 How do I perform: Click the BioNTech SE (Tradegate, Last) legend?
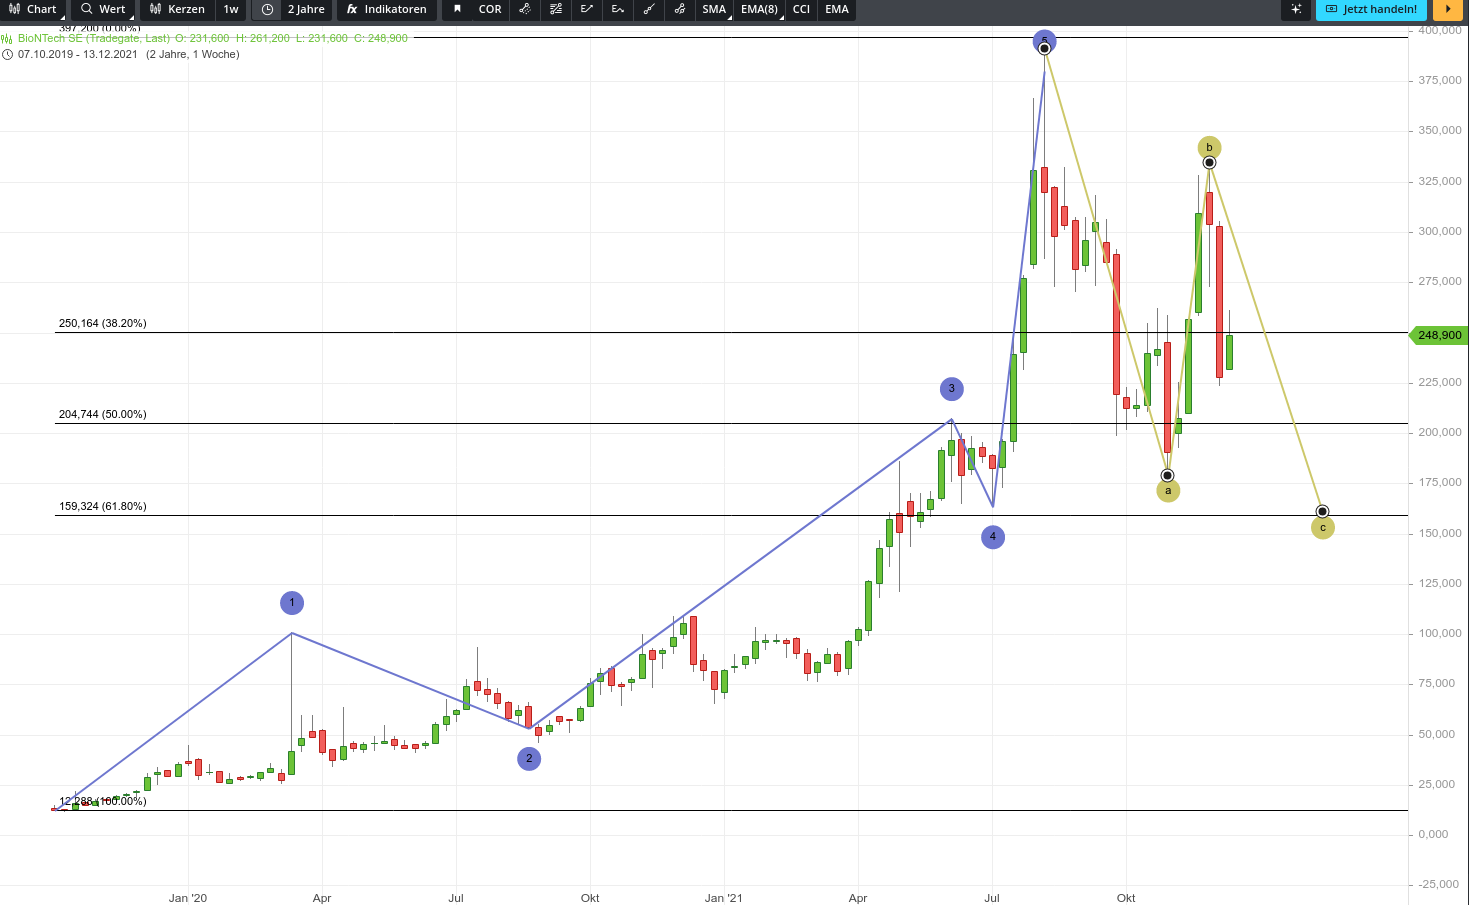pos(94,38)
